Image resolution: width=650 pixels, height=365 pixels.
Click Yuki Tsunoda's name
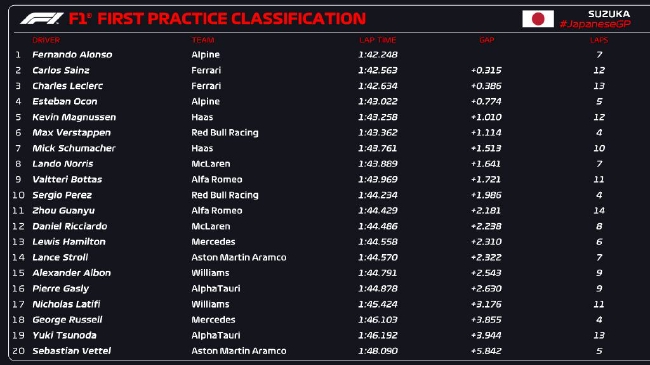click(64, 335)
